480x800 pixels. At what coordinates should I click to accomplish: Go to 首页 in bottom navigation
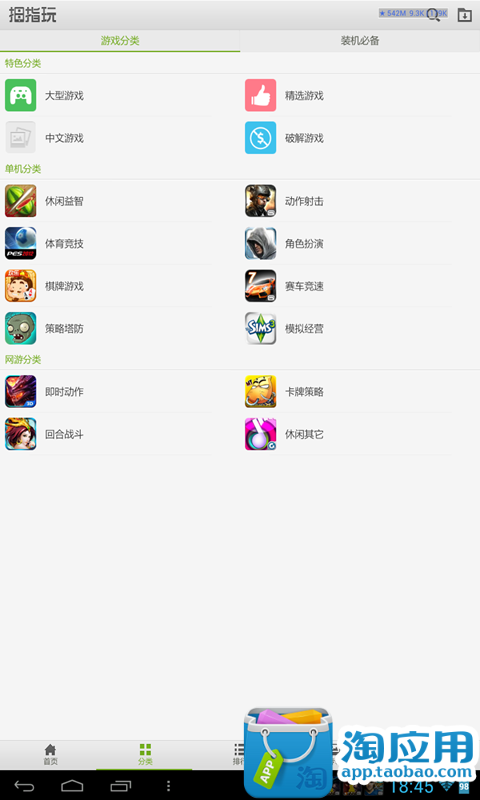(x=50, y=755)
